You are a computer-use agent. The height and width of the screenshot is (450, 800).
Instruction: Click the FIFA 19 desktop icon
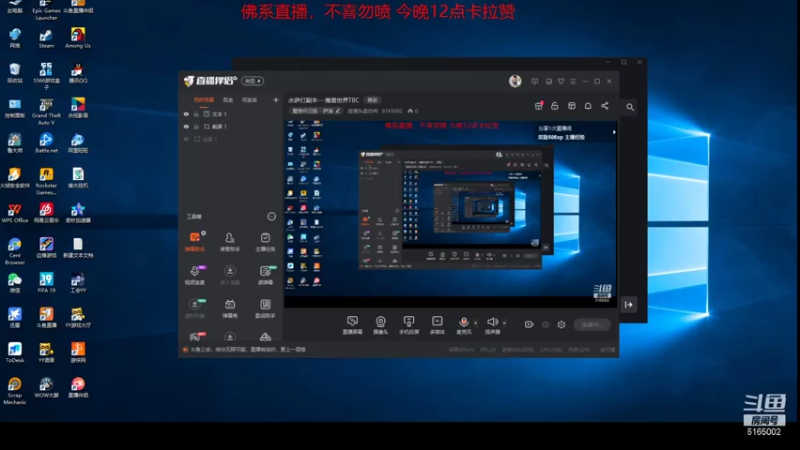[x=46, y=283]
